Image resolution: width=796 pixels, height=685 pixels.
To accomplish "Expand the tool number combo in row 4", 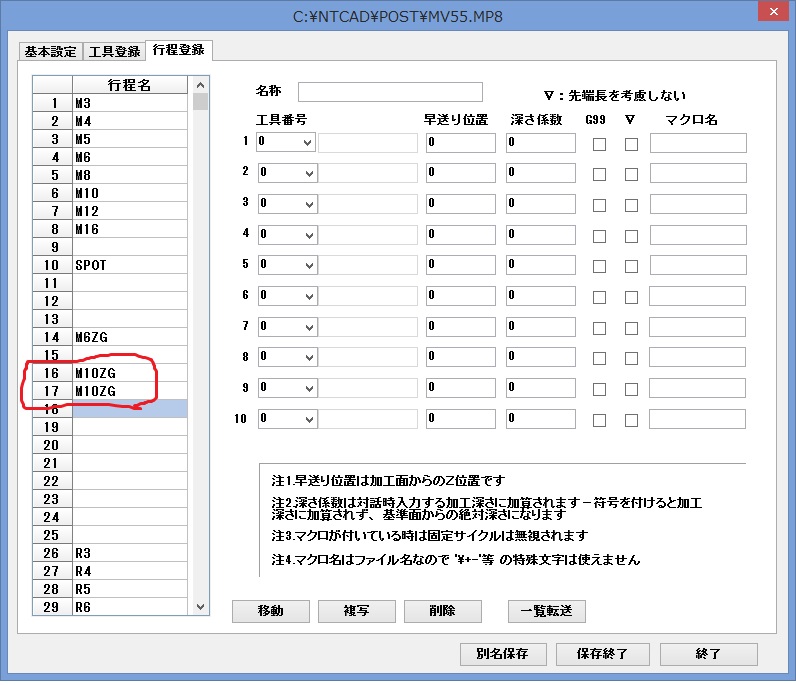I will tap(309, 236).
